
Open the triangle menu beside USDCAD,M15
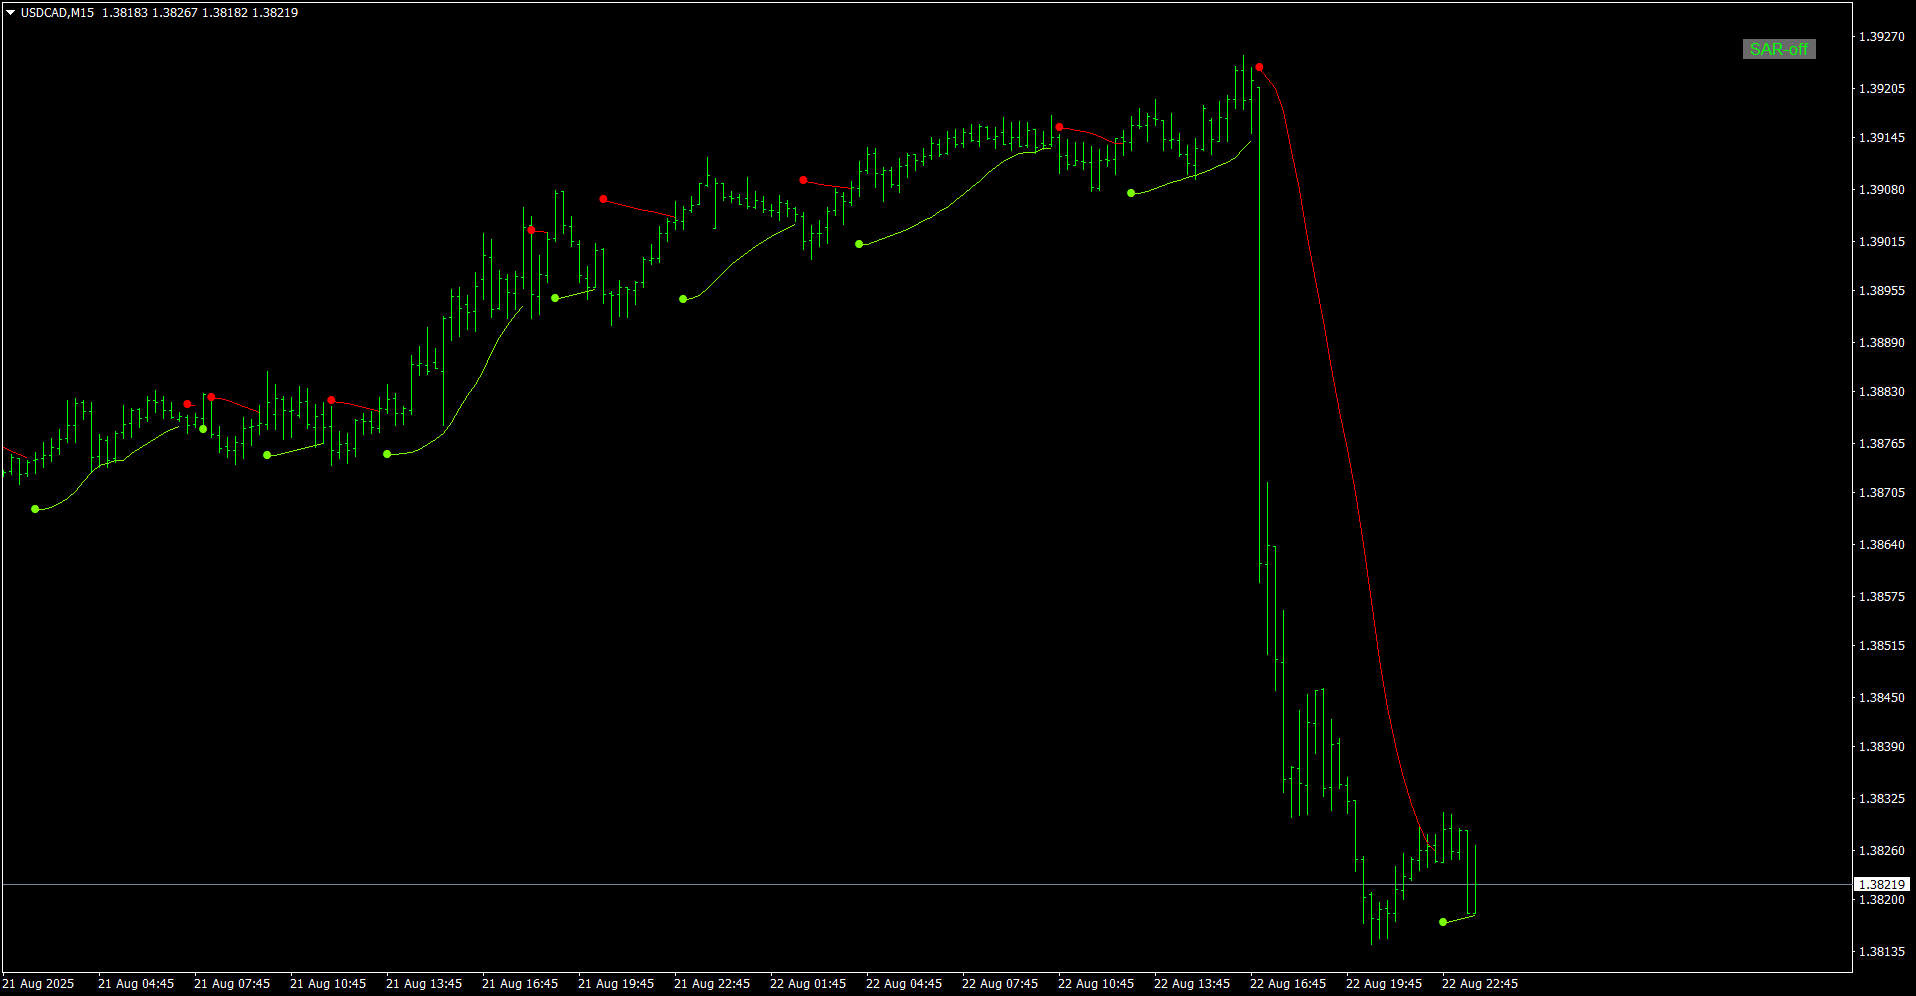pos(11,13)
